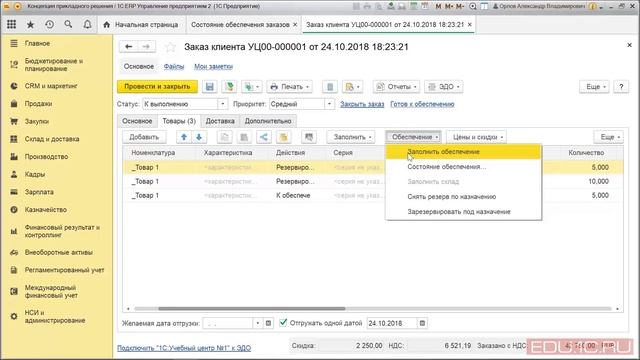Open Состояние обеспечения заказов tab
Screen dimensions: 640x360
[240, 24]
